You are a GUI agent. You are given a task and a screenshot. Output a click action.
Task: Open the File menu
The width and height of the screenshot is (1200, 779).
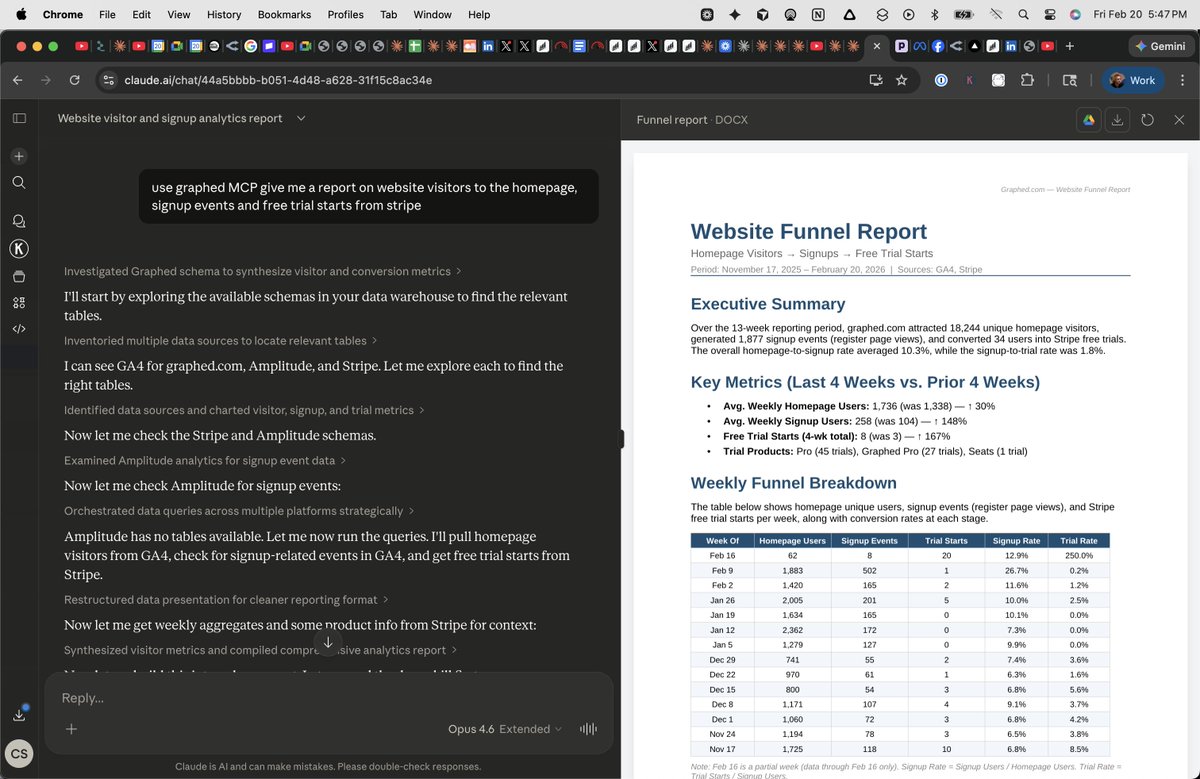pos(107,14)
